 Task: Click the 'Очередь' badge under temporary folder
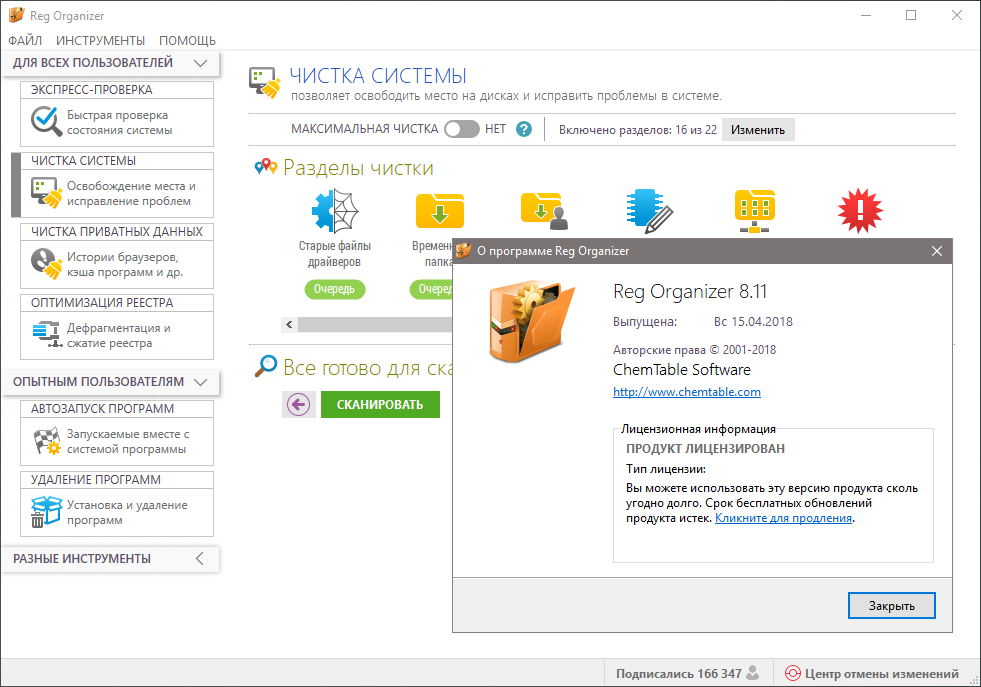point(431,289)
